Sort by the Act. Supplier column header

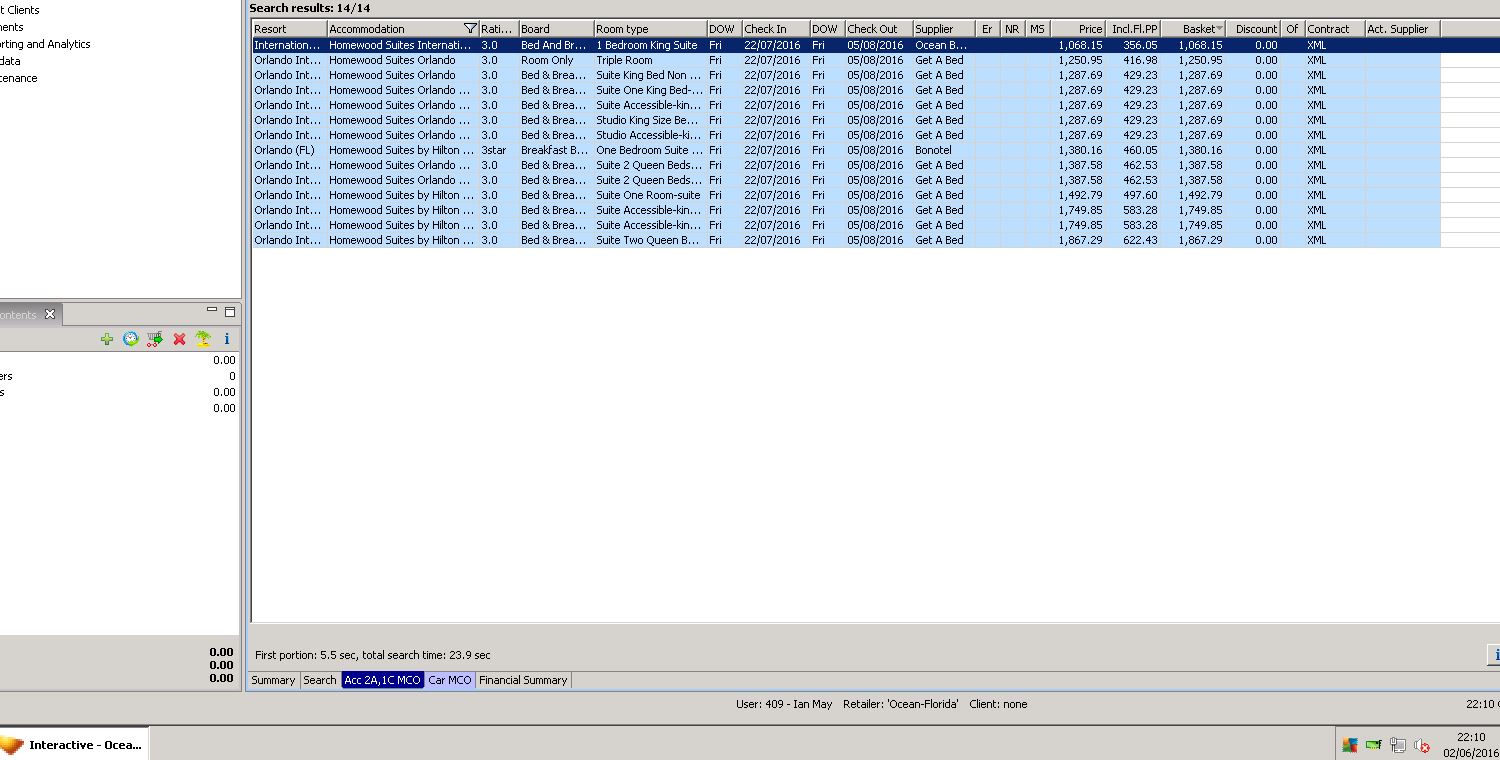tap(1402, 29)
